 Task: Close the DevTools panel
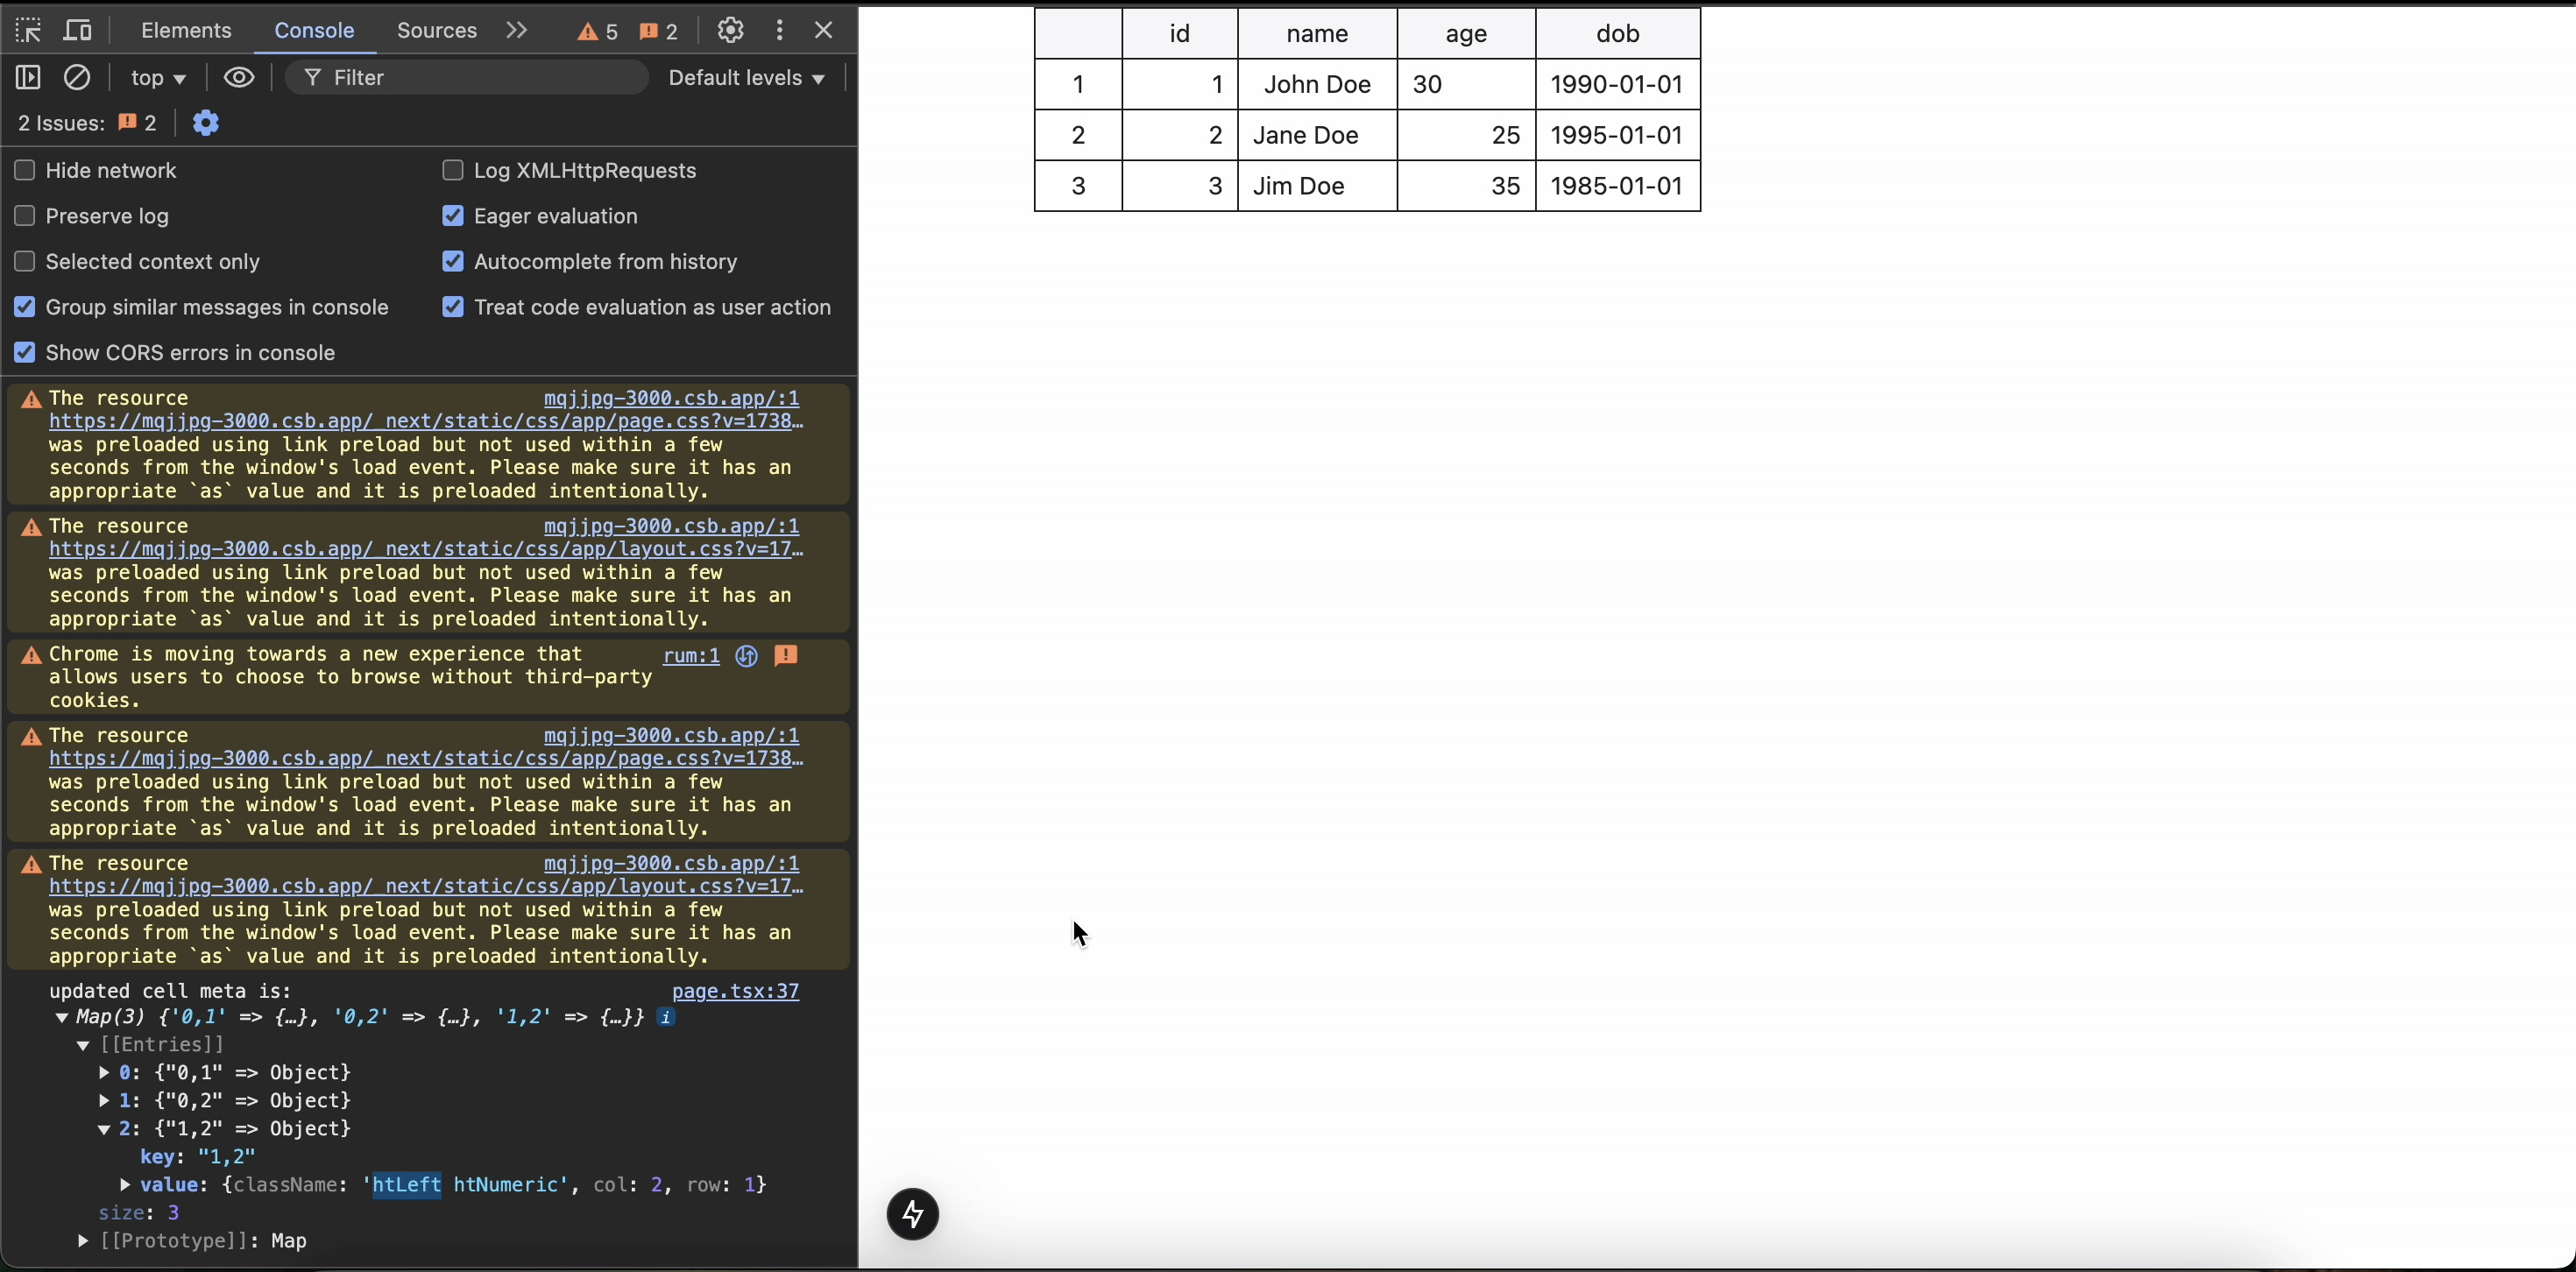[x=824, y=31]
